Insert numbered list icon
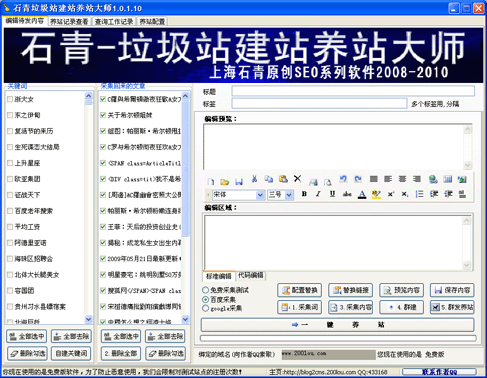487x378 pixels. click(x=419, y=194)
